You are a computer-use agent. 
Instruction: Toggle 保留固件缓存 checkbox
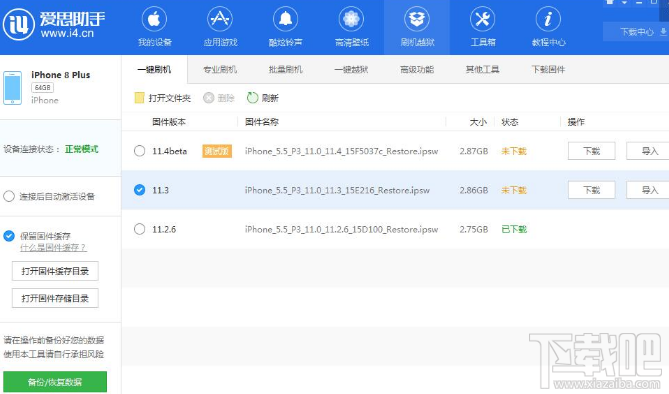point(9,236)
